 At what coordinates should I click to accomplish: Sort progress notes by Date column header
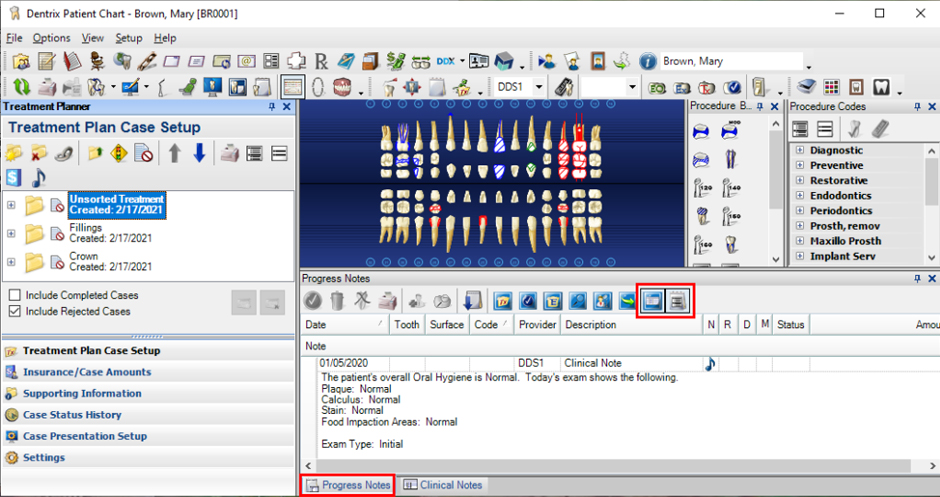click(x=345, y=324)
